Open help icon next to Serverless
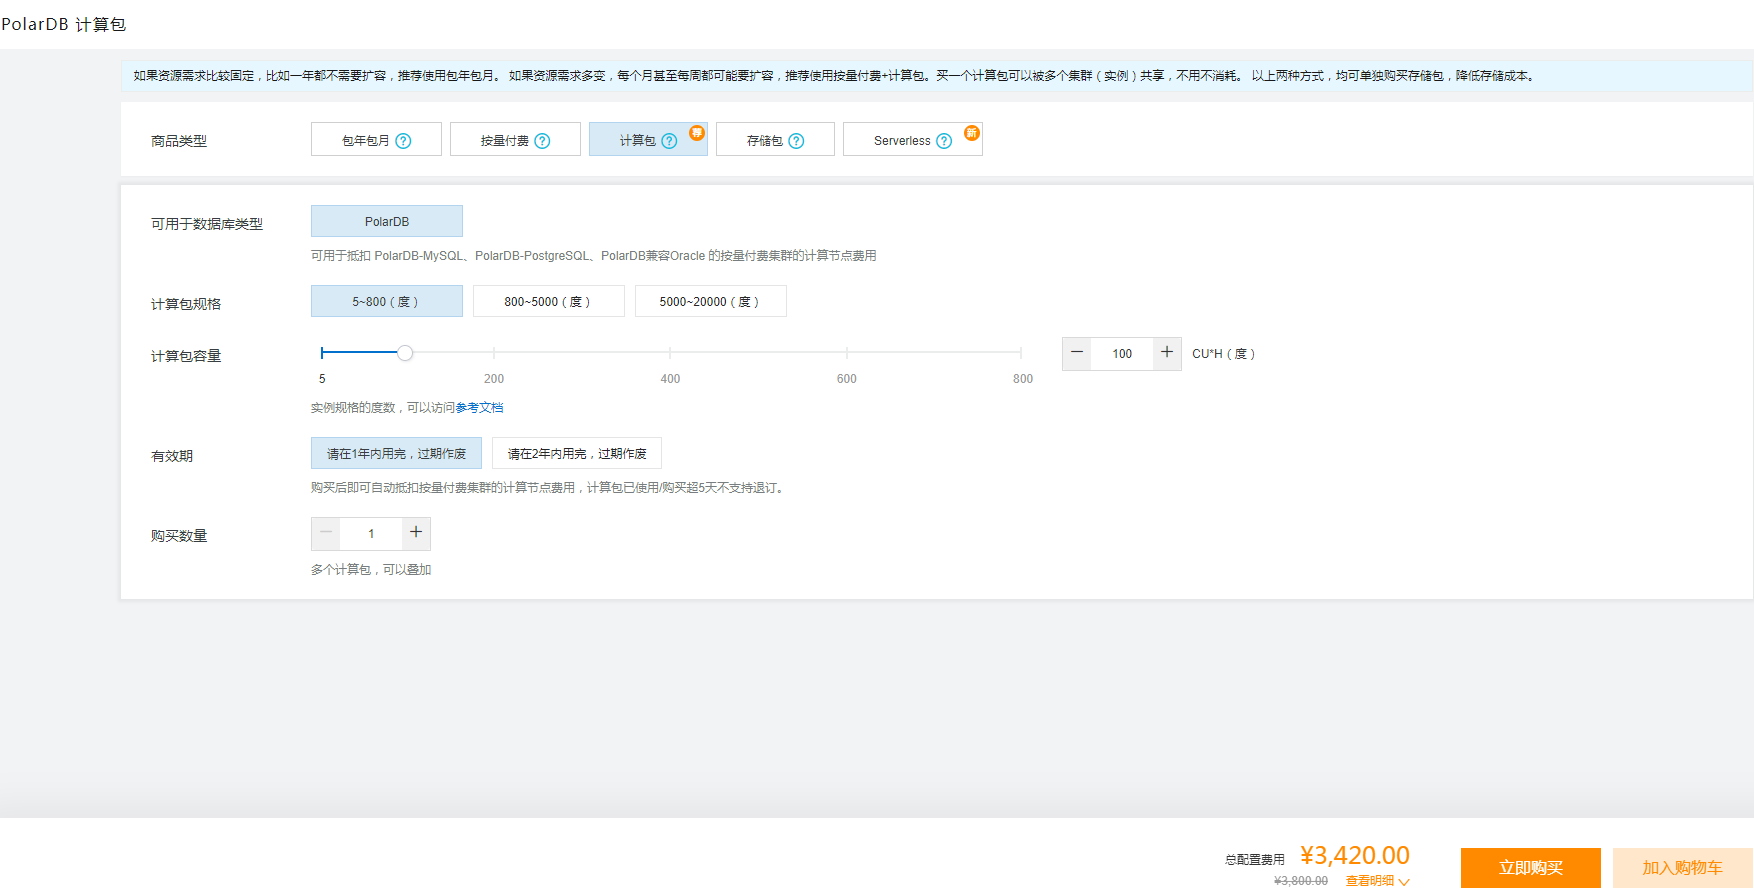The height and width of the screenshot is (893, 1754). (x=943, y=141)
